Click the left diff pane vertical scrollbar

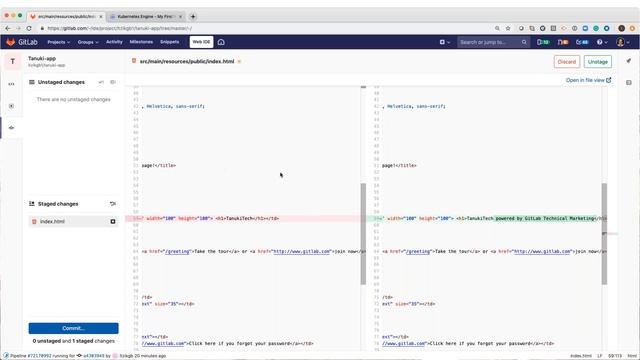pyautogui.click(x=363, y=234)
